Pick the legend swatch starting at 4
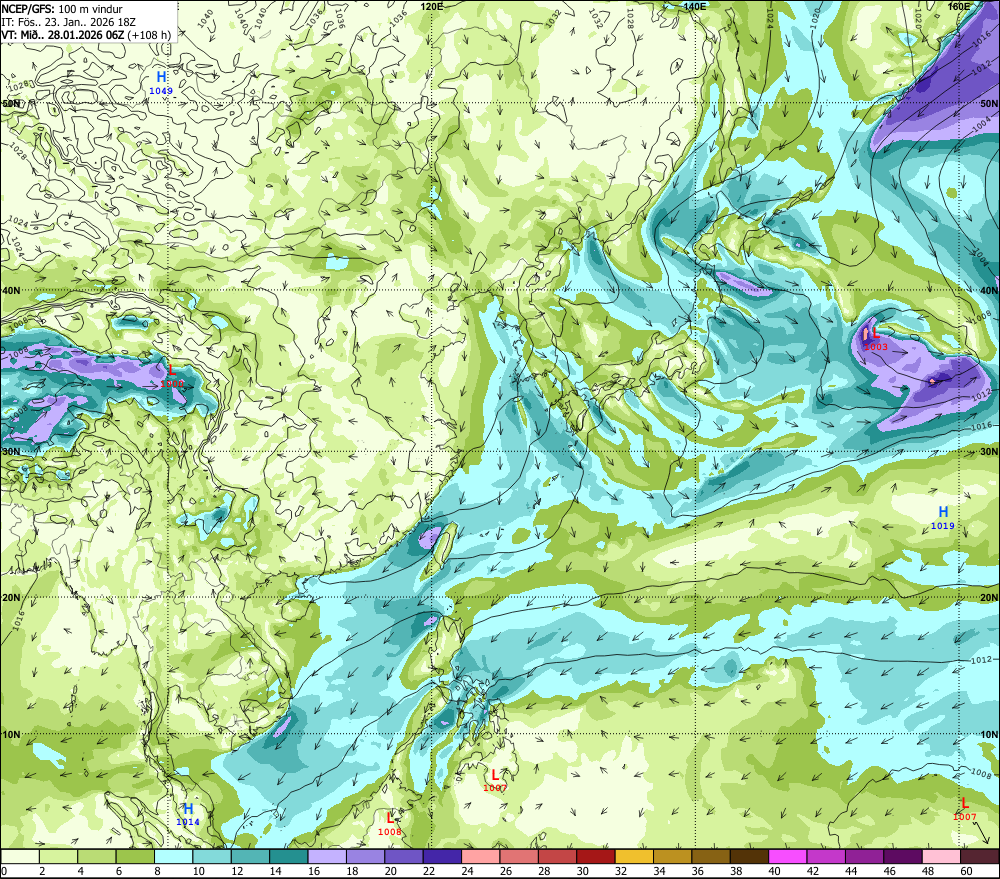Viewport: 1000px width, 879px height. 97,856
